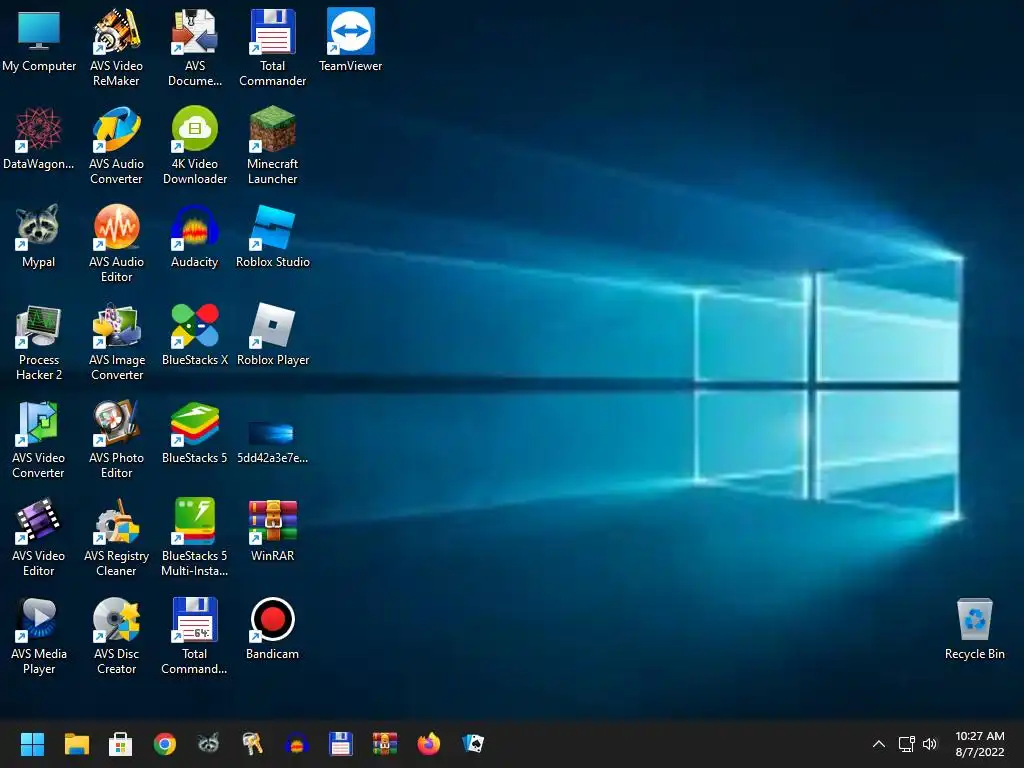
Task: Open Microsoft Store from the taskbar
Action: (x=120, y=744)
